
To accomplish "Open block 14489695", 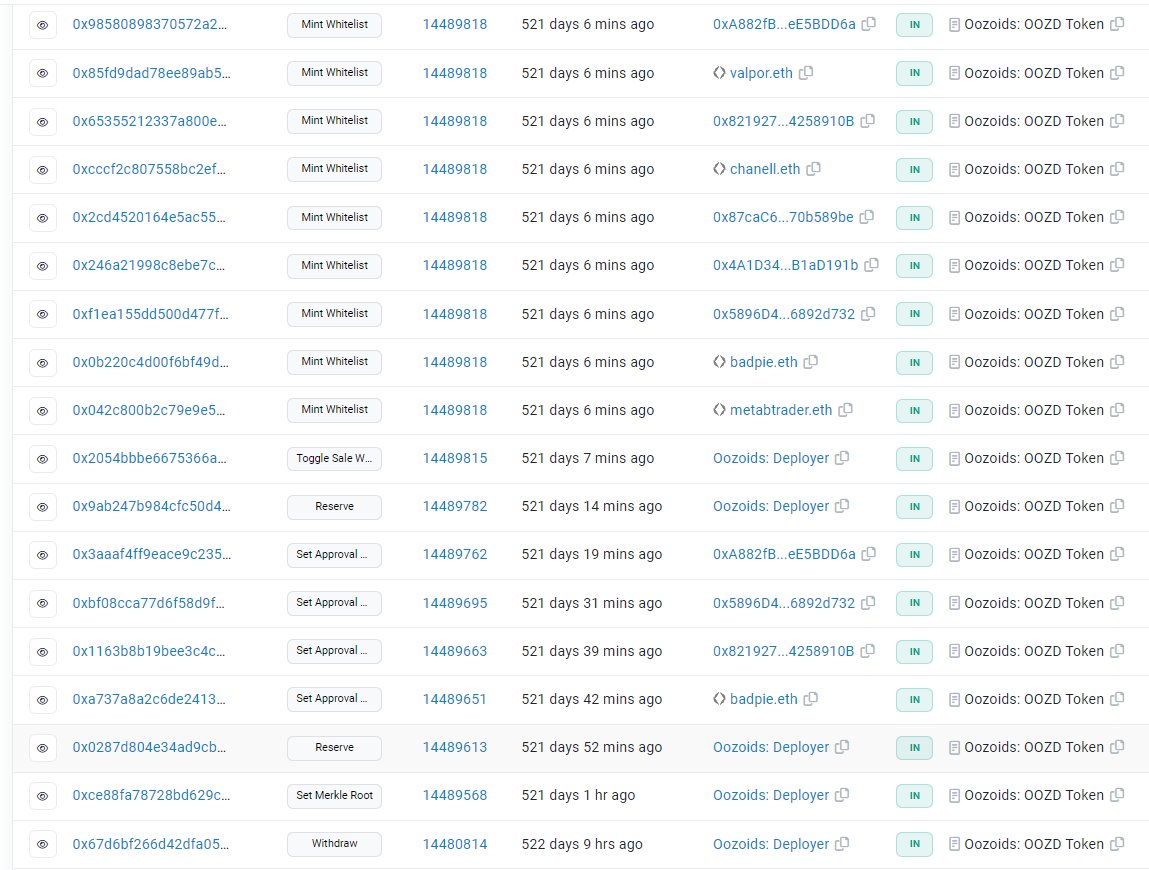I will pyautogui.click(x=454, y=603).
